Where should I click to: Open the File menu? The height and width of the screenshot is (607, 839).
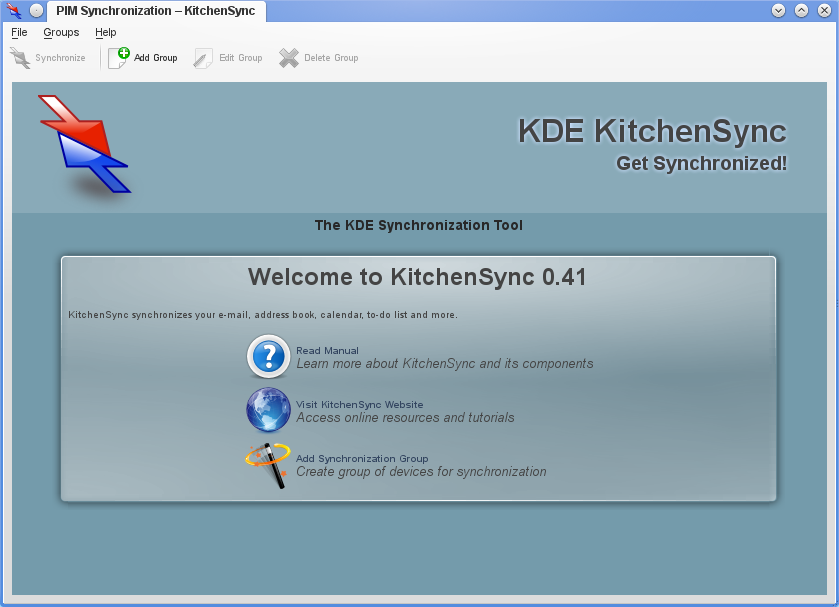pyautogui.click(x=19, y=32)
